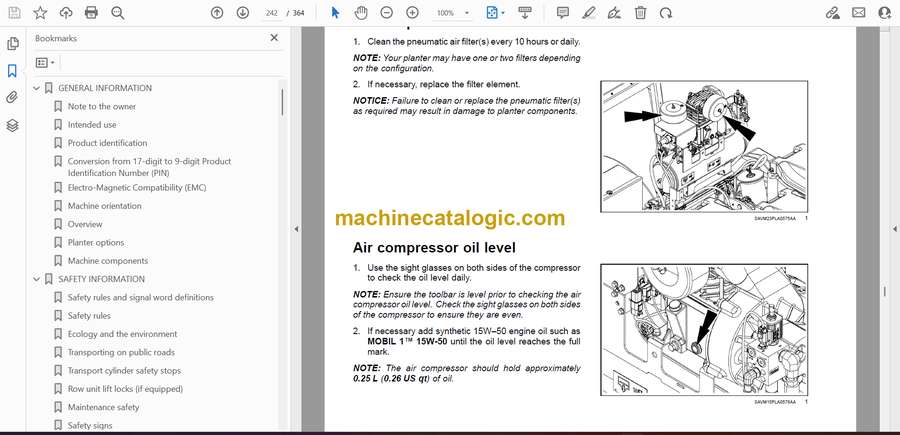900x435 pixels.
Task: Open Row unit lift locks bookmark
Action: (125, 389)
